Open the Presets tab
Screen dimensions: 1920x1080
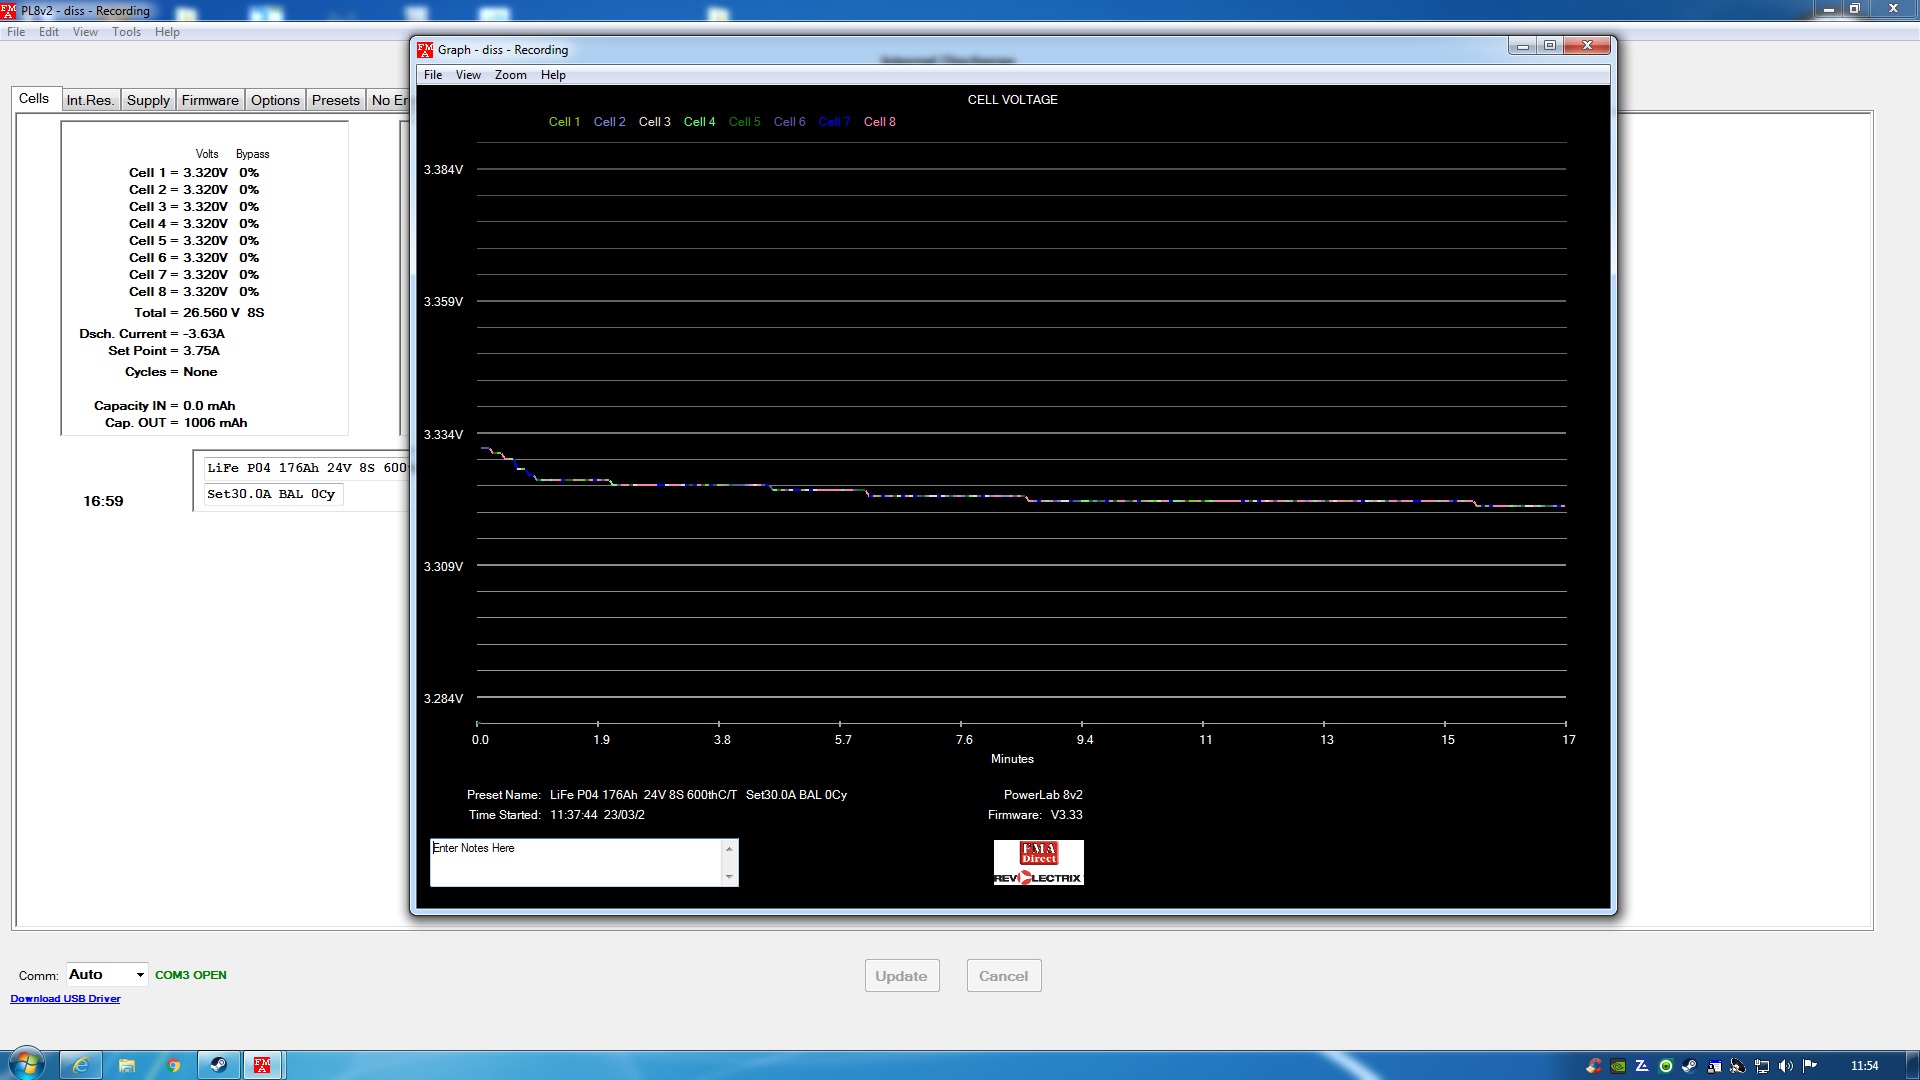tap(335, 100)
